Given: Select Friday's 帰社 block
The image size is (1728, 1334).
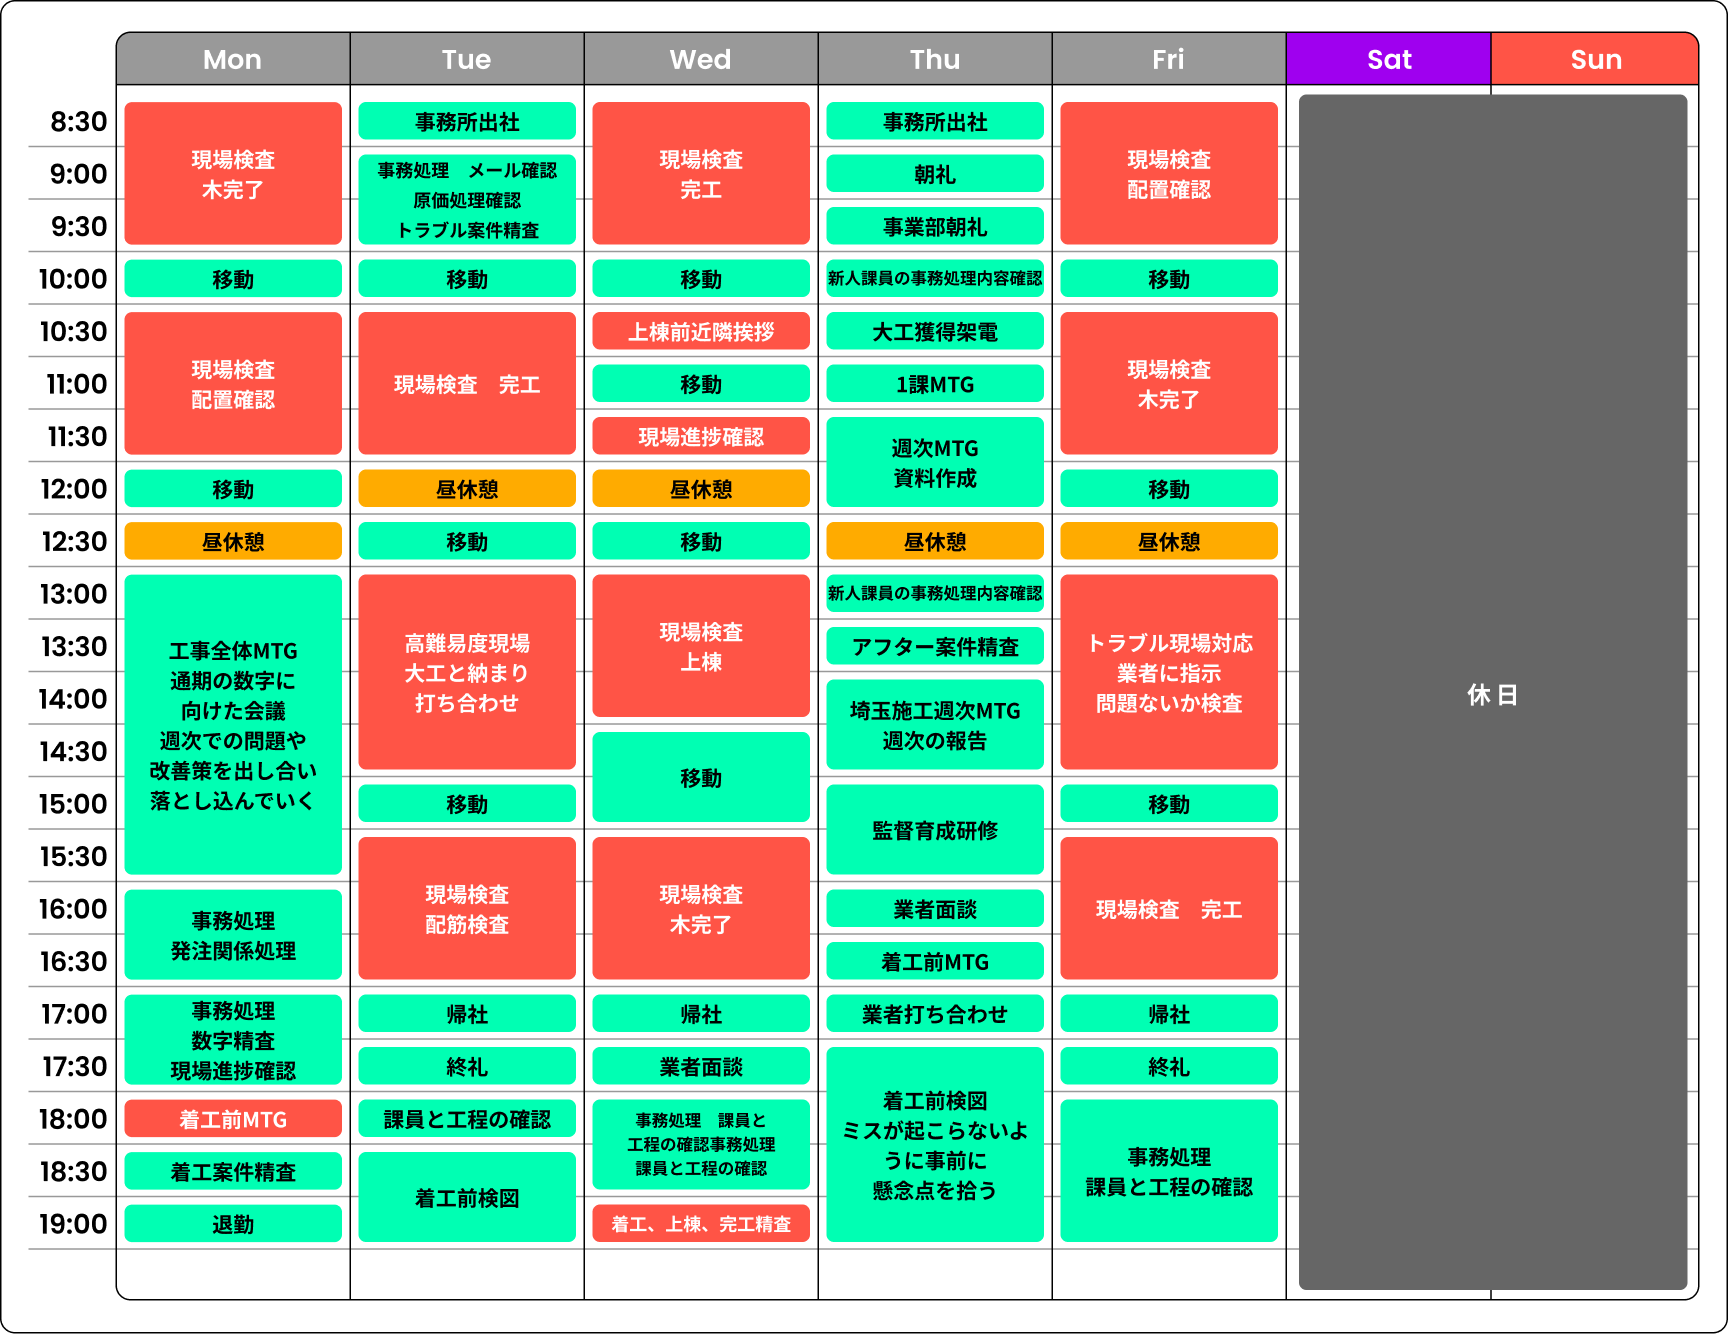Looking at the screenshot, I should [x=1169, y=1013].
